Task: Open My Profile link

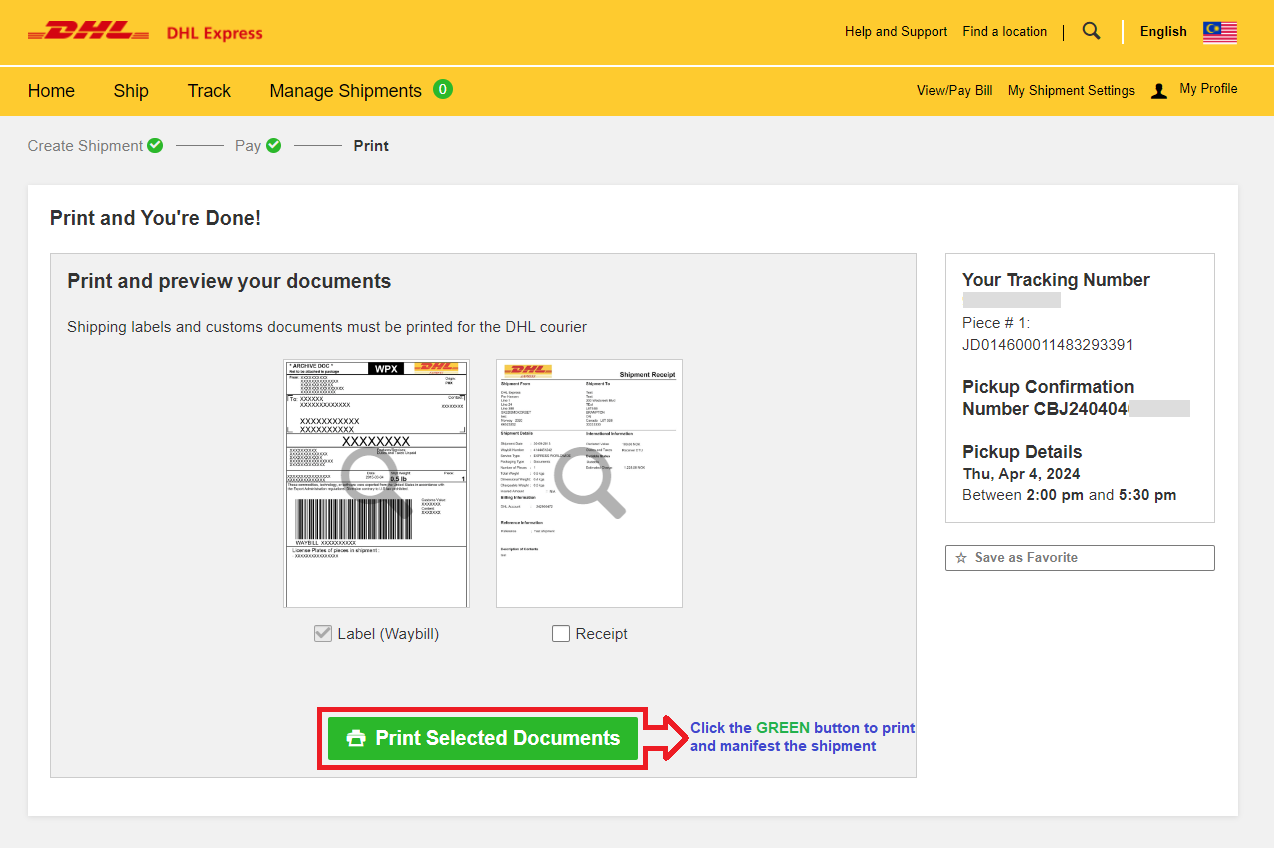Action: coord(1208,89)
